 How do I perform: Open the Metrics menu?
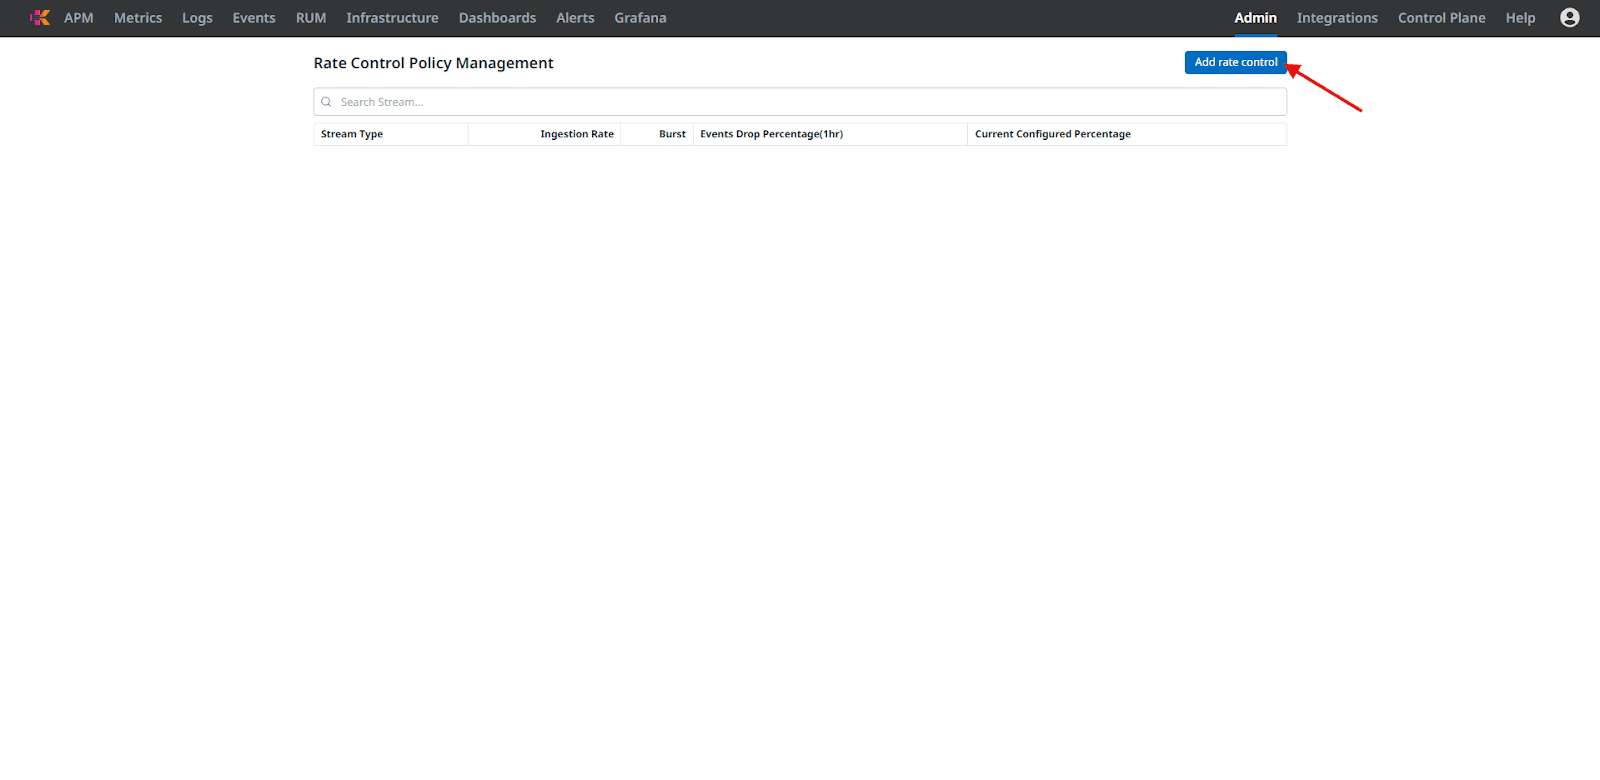tap(138, 18)
